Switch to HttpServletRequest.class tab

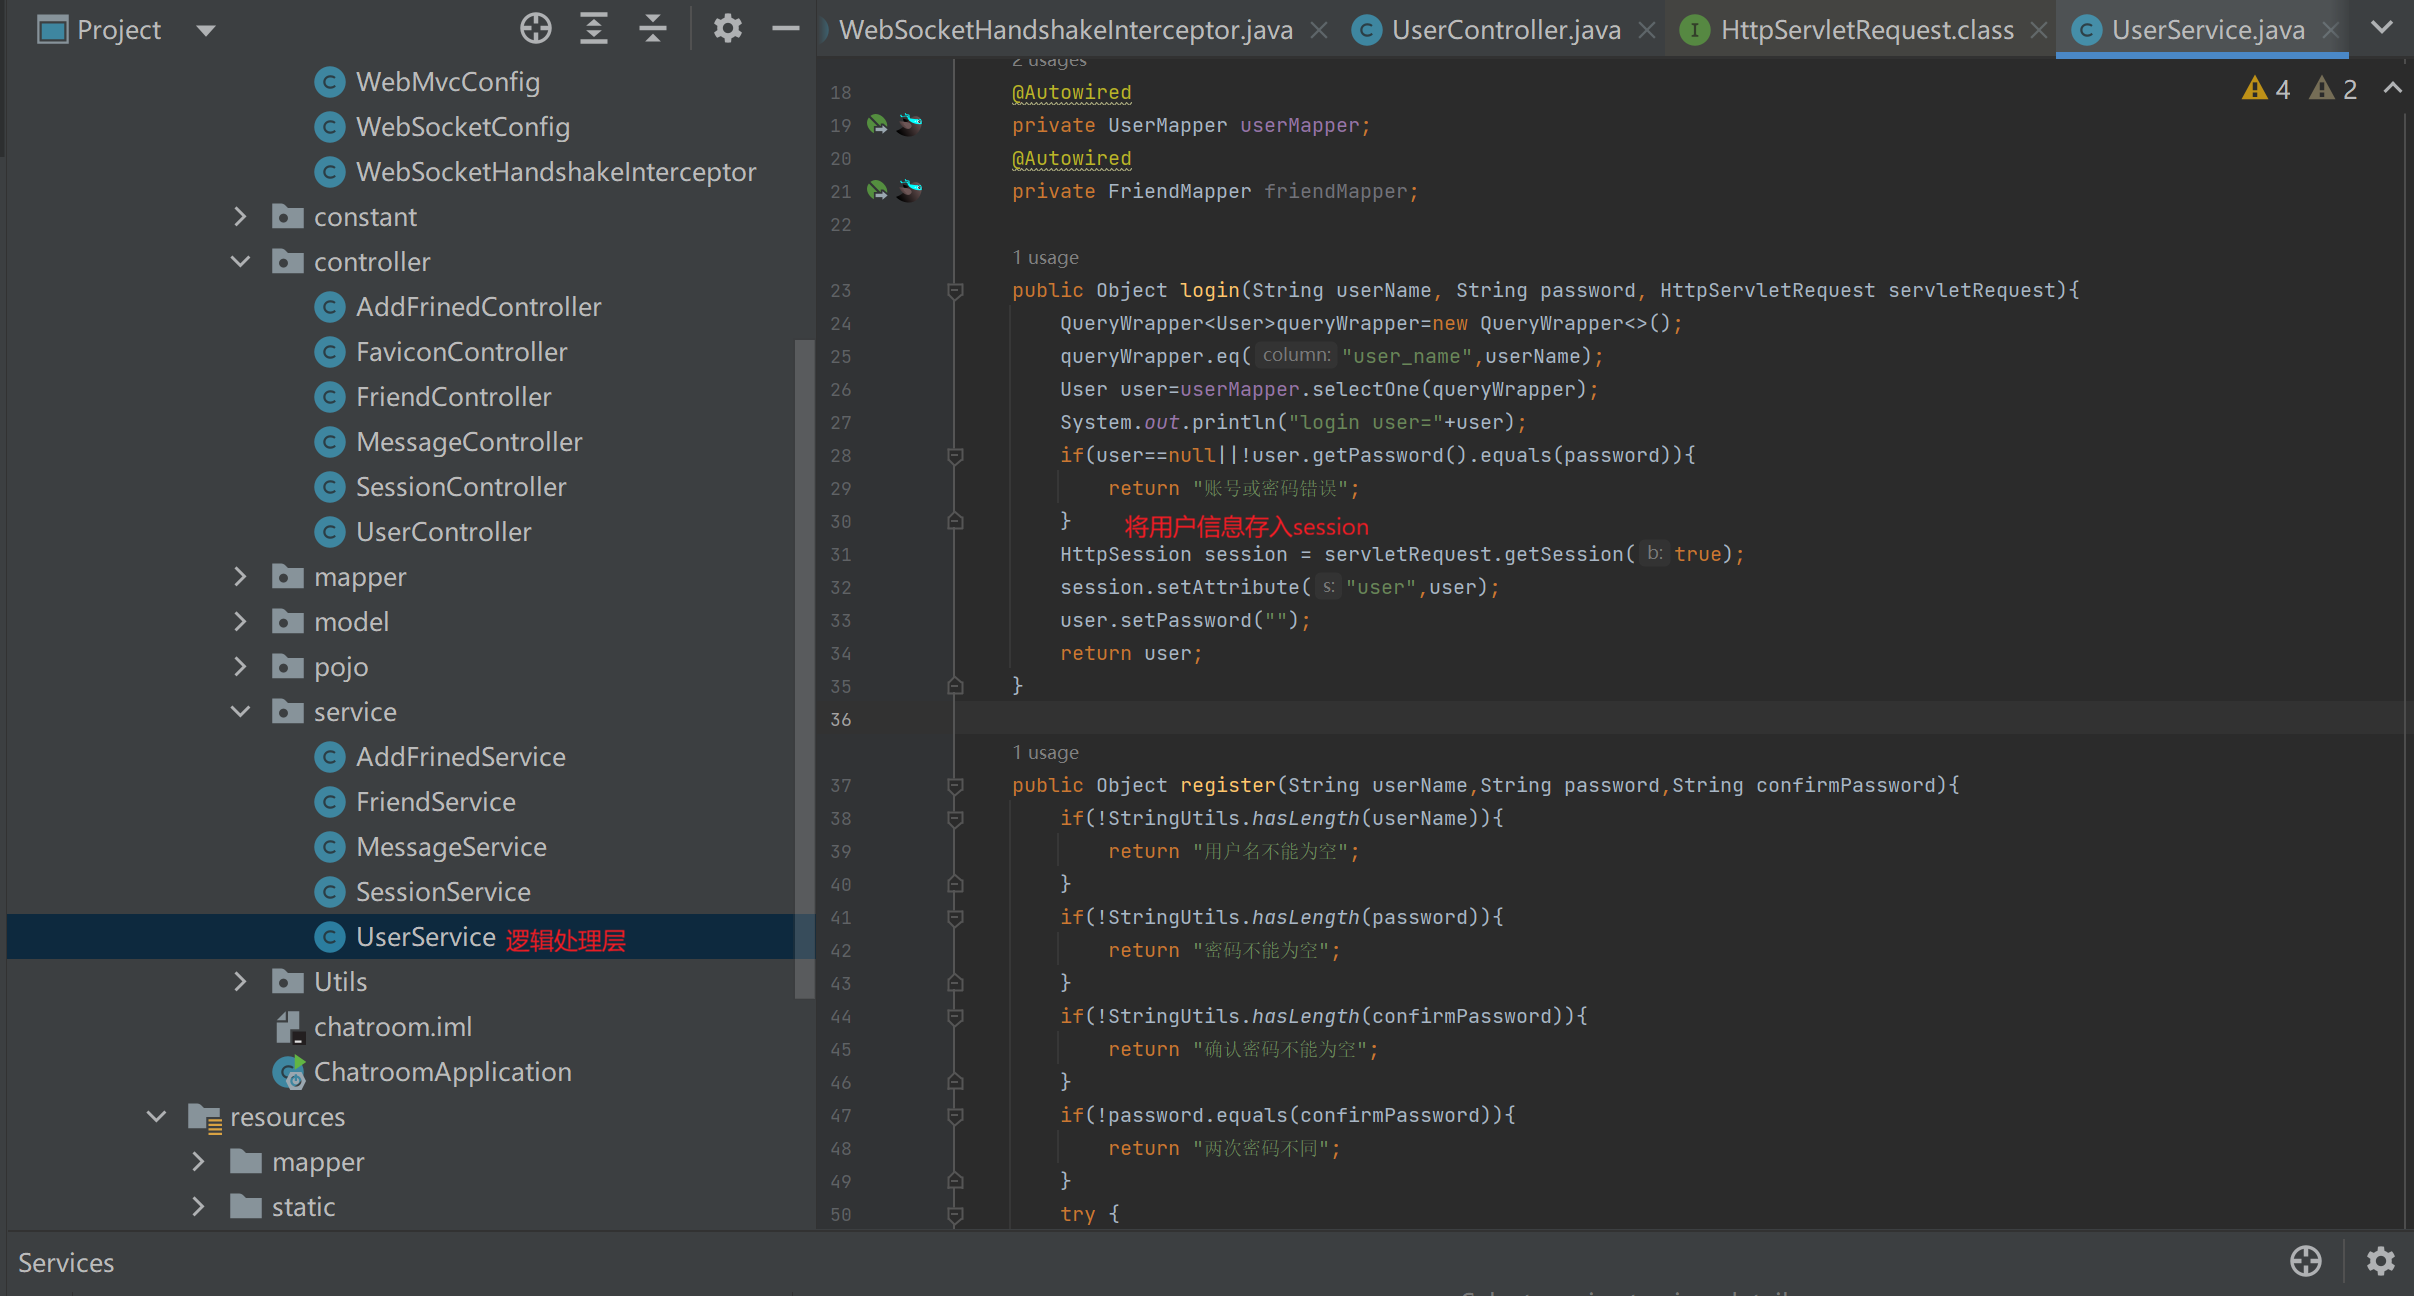(1866, 30)
